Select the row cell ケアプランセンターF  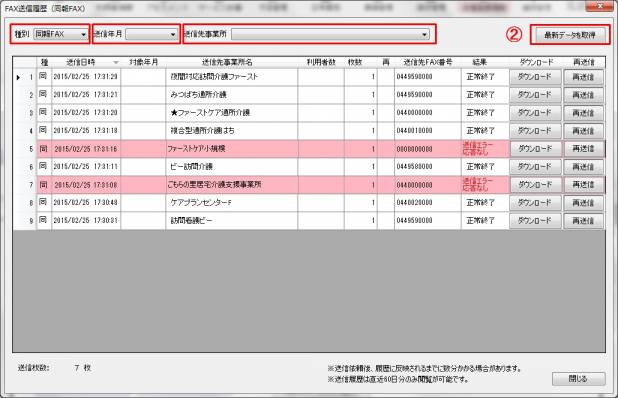pyautogui.click(x=232, y=203)
